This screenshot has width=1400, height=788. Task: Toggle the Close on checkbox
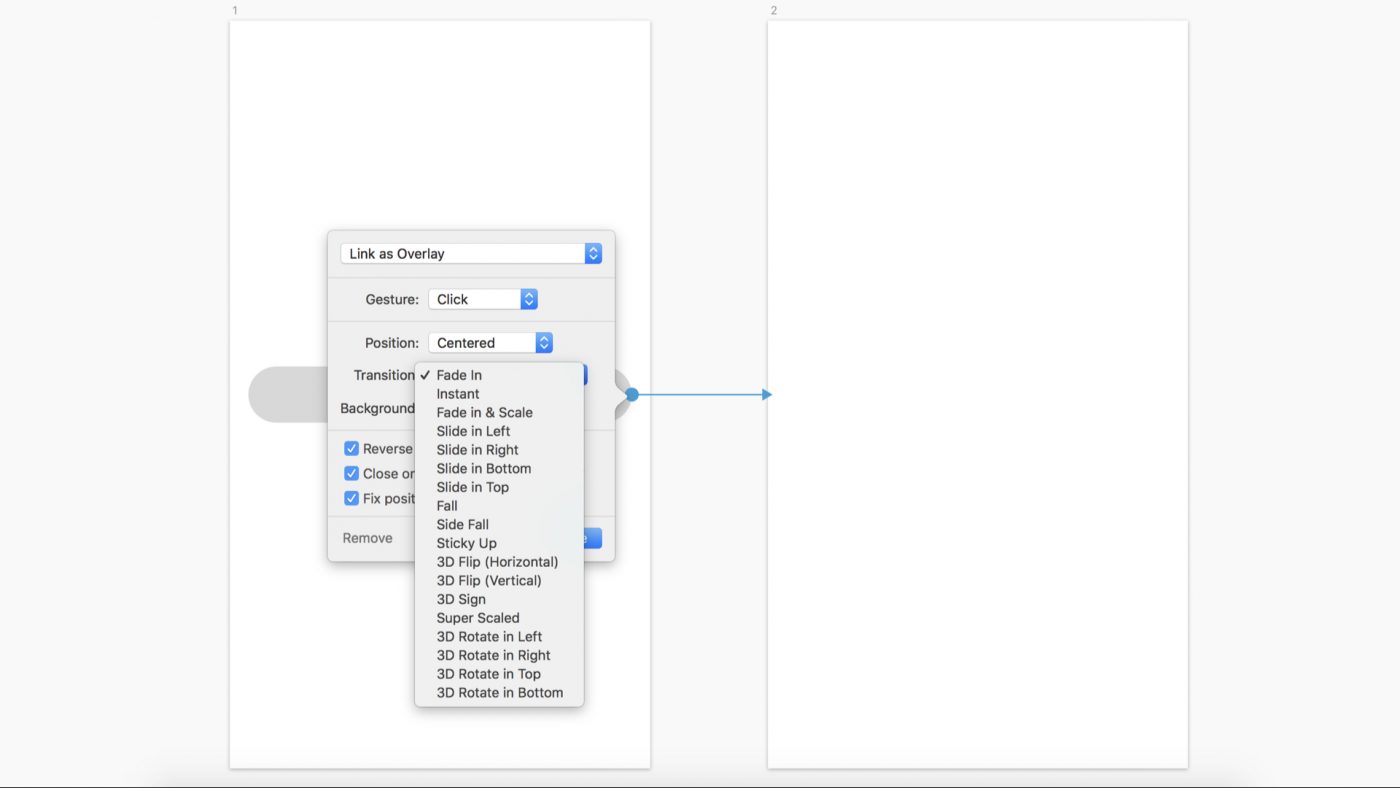[x=351, y=474]
